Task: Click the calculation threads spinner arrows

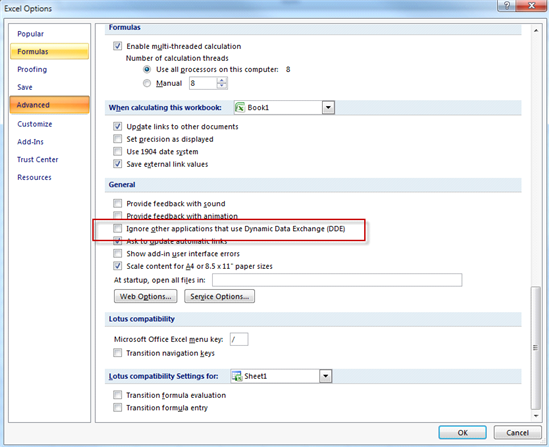Action: point(222,83)
